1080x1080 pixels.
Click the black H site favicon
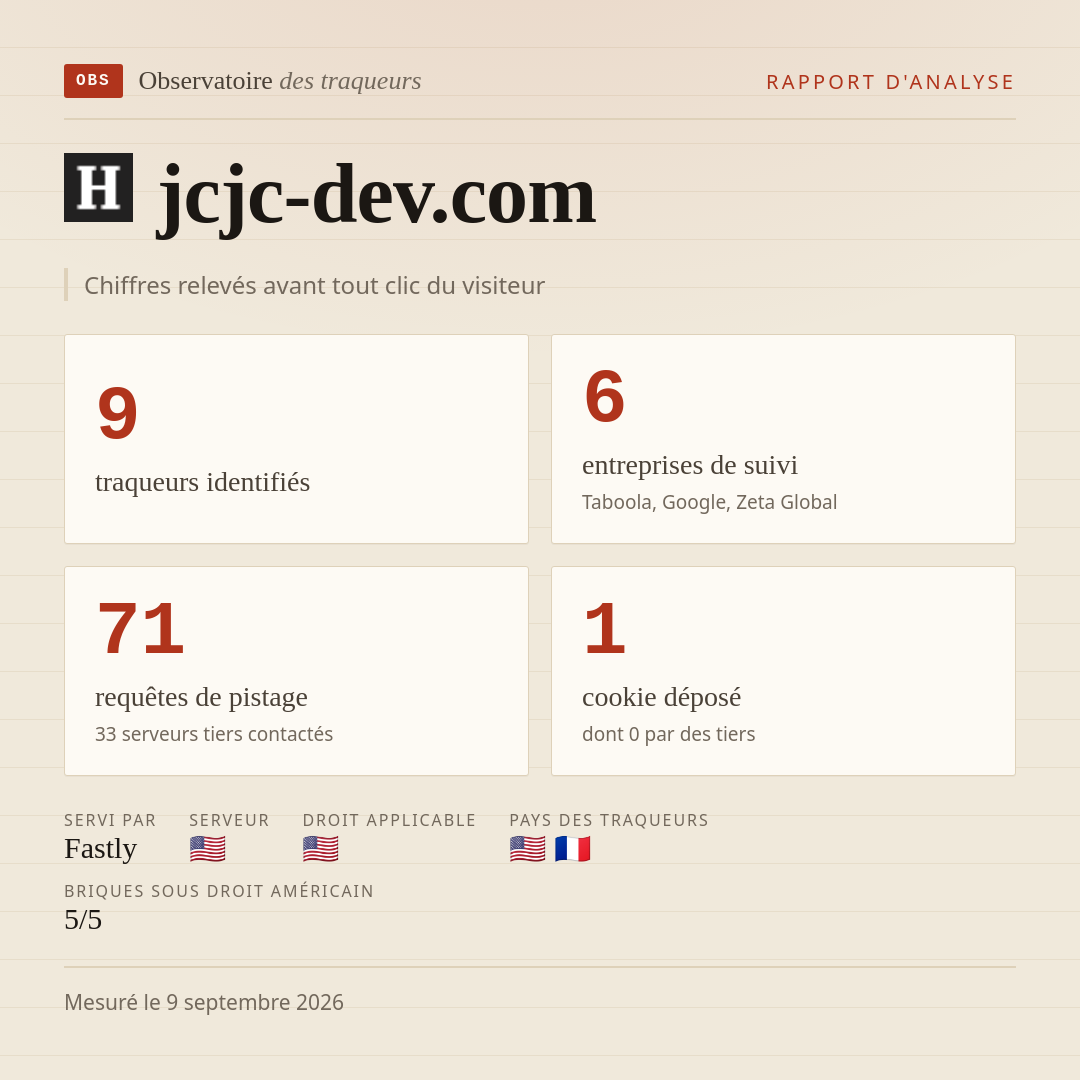click(98, 187)
